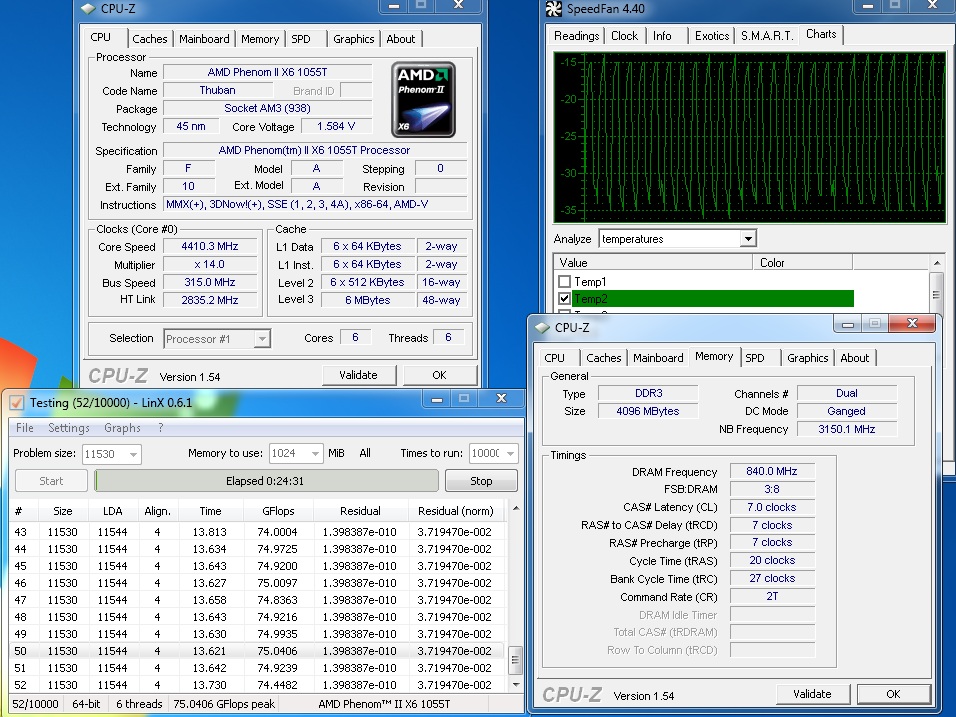Select the SPD tab in top CPU-Z window
This screenshot has width=956, height=717.
click(301, 39)
